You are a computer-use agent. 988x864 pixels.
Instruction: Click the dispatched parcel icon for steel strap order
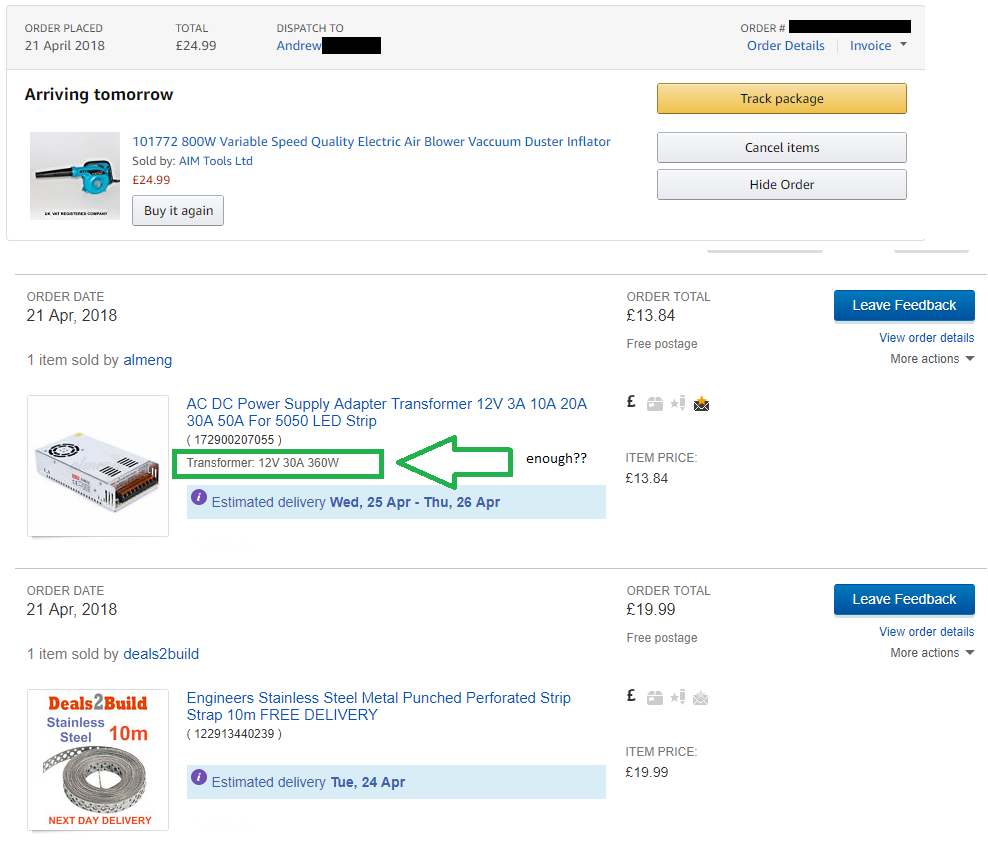655,698
